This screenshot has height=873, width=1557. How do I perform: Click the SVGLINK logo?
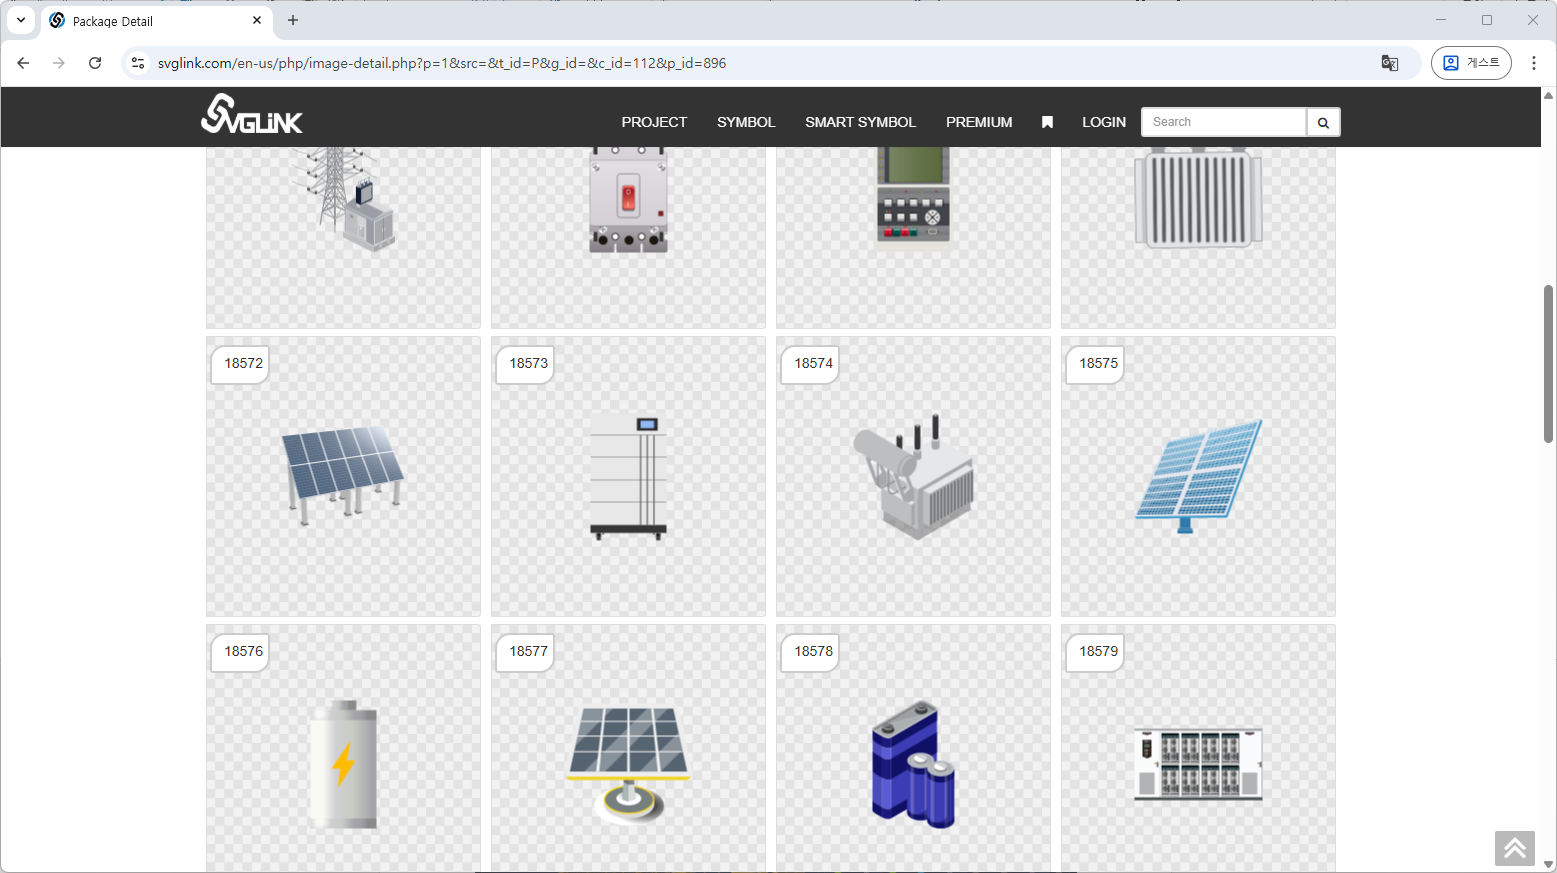(251, 115)
